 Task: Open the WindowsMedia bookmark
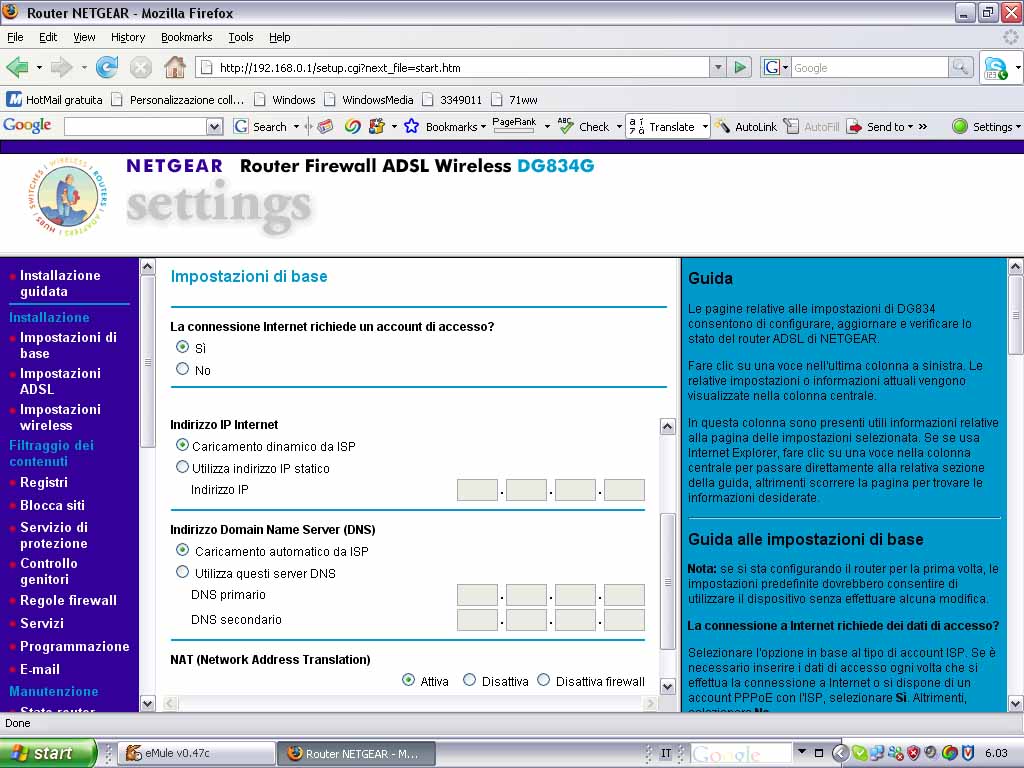[369, 100]
